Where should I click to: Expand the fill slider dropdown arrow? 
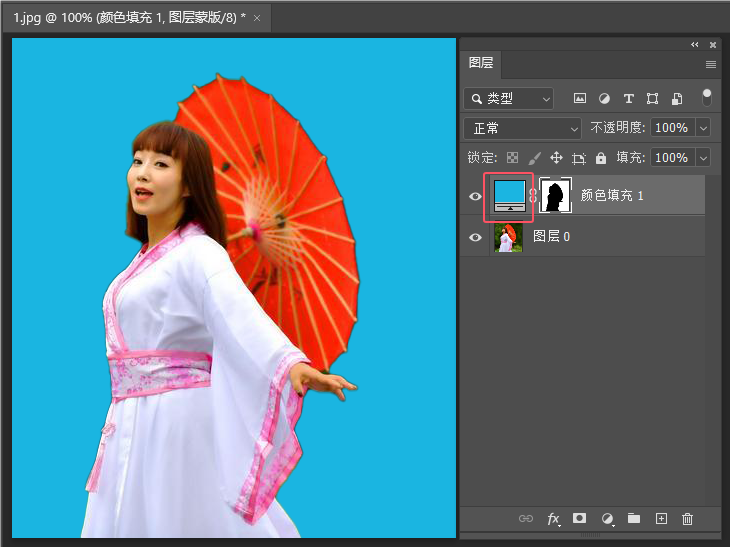(x=703, y=158)
